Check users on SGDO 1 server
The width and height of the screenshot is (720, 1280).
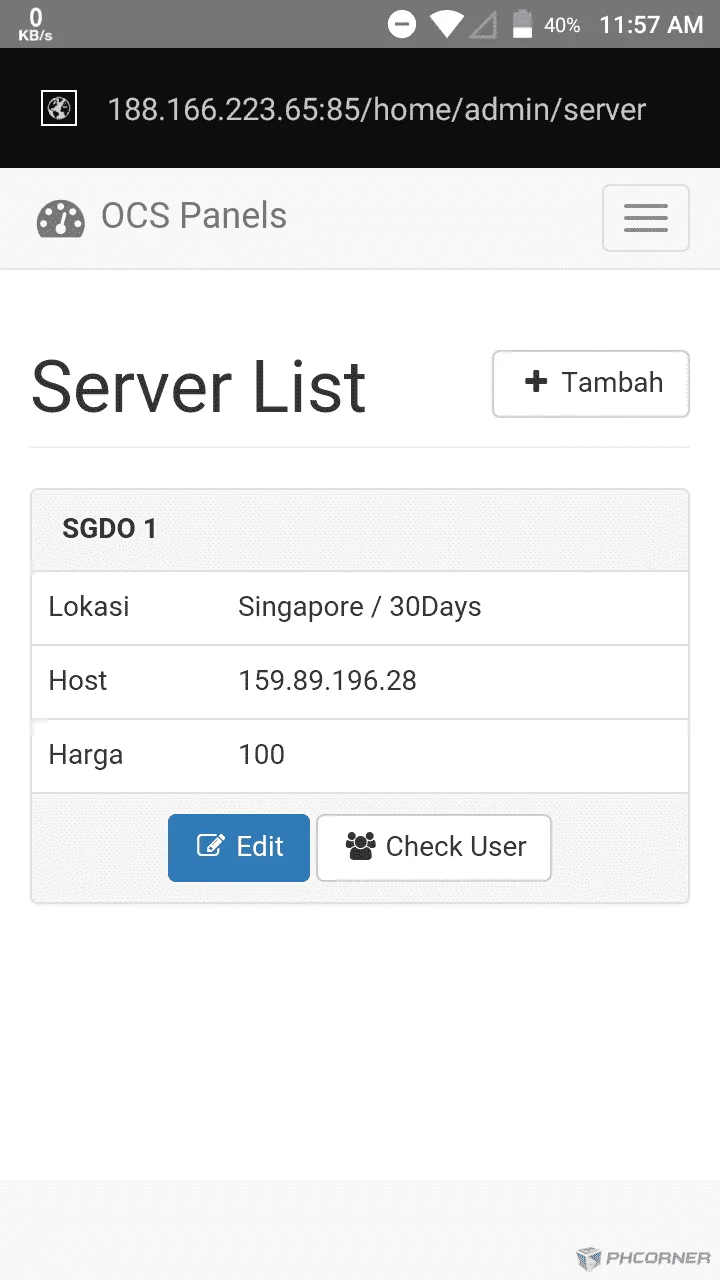[x=433, y=847]
